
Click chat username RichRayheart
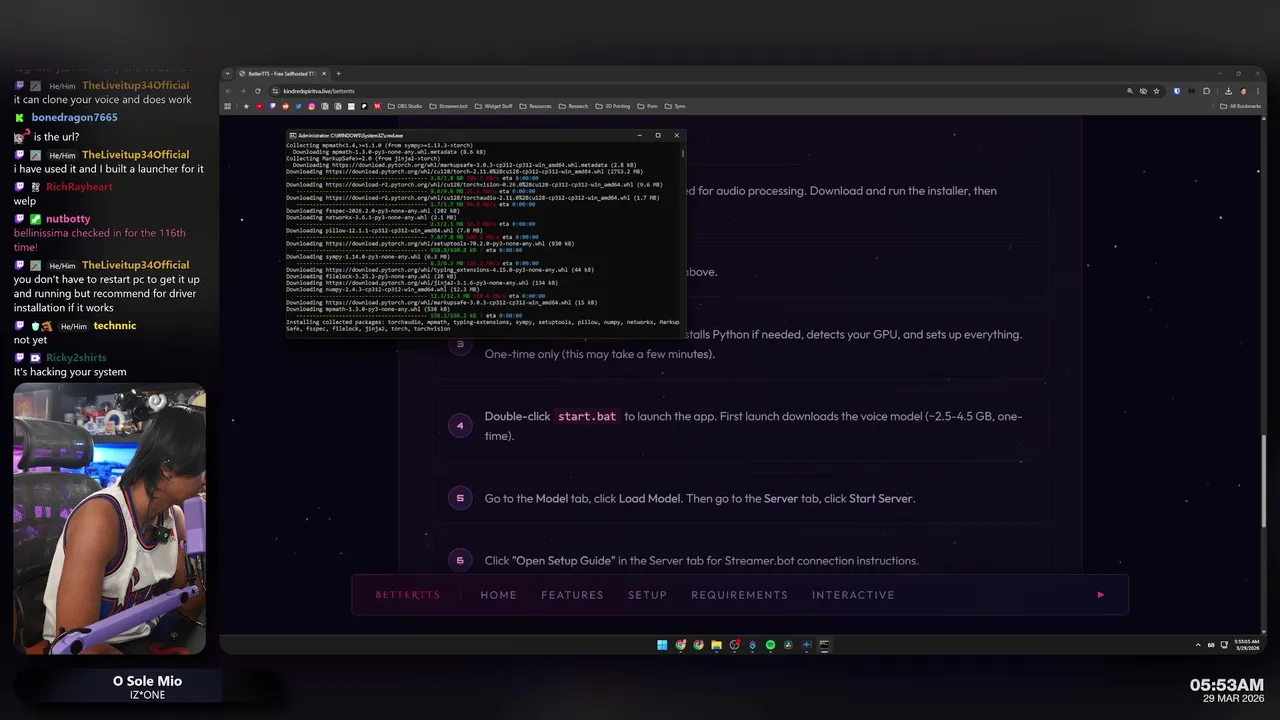[x=79, y=187]
